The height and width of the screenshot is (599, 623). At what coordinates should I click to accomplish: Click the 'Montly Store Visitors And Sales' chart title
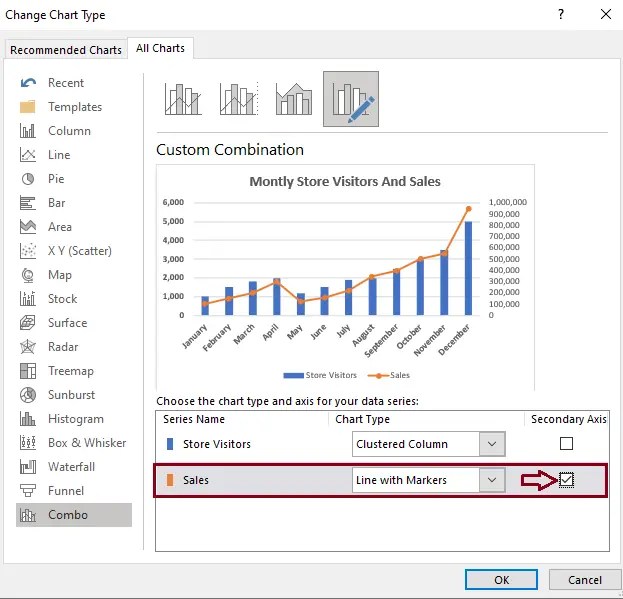345,181
